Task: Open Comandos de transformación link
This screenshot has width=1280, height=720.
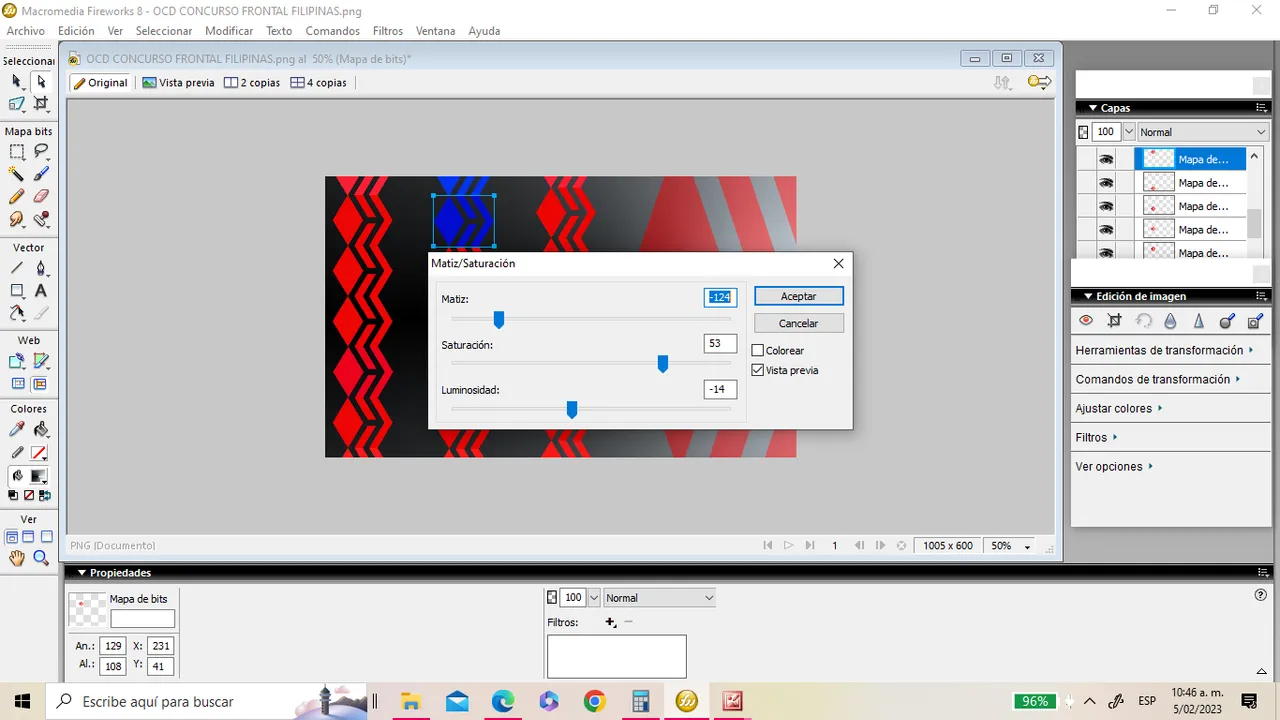Action: pos(1158,379)
